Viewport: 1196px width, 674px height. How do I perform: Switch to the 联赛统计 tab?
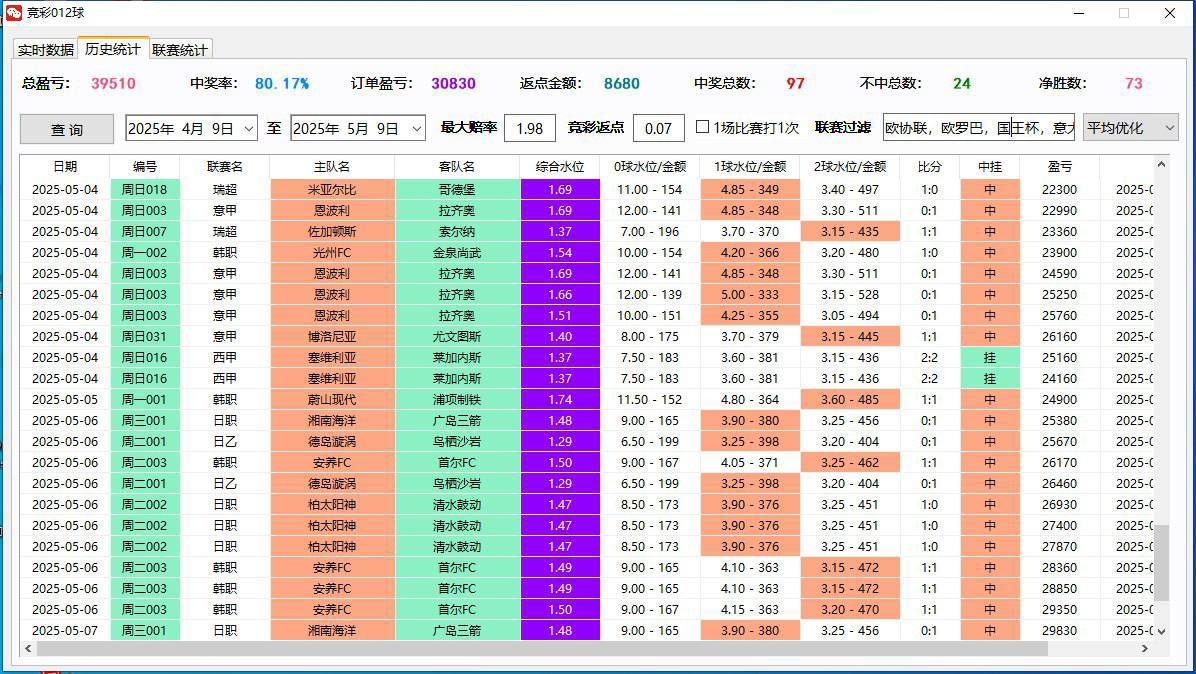178,48
